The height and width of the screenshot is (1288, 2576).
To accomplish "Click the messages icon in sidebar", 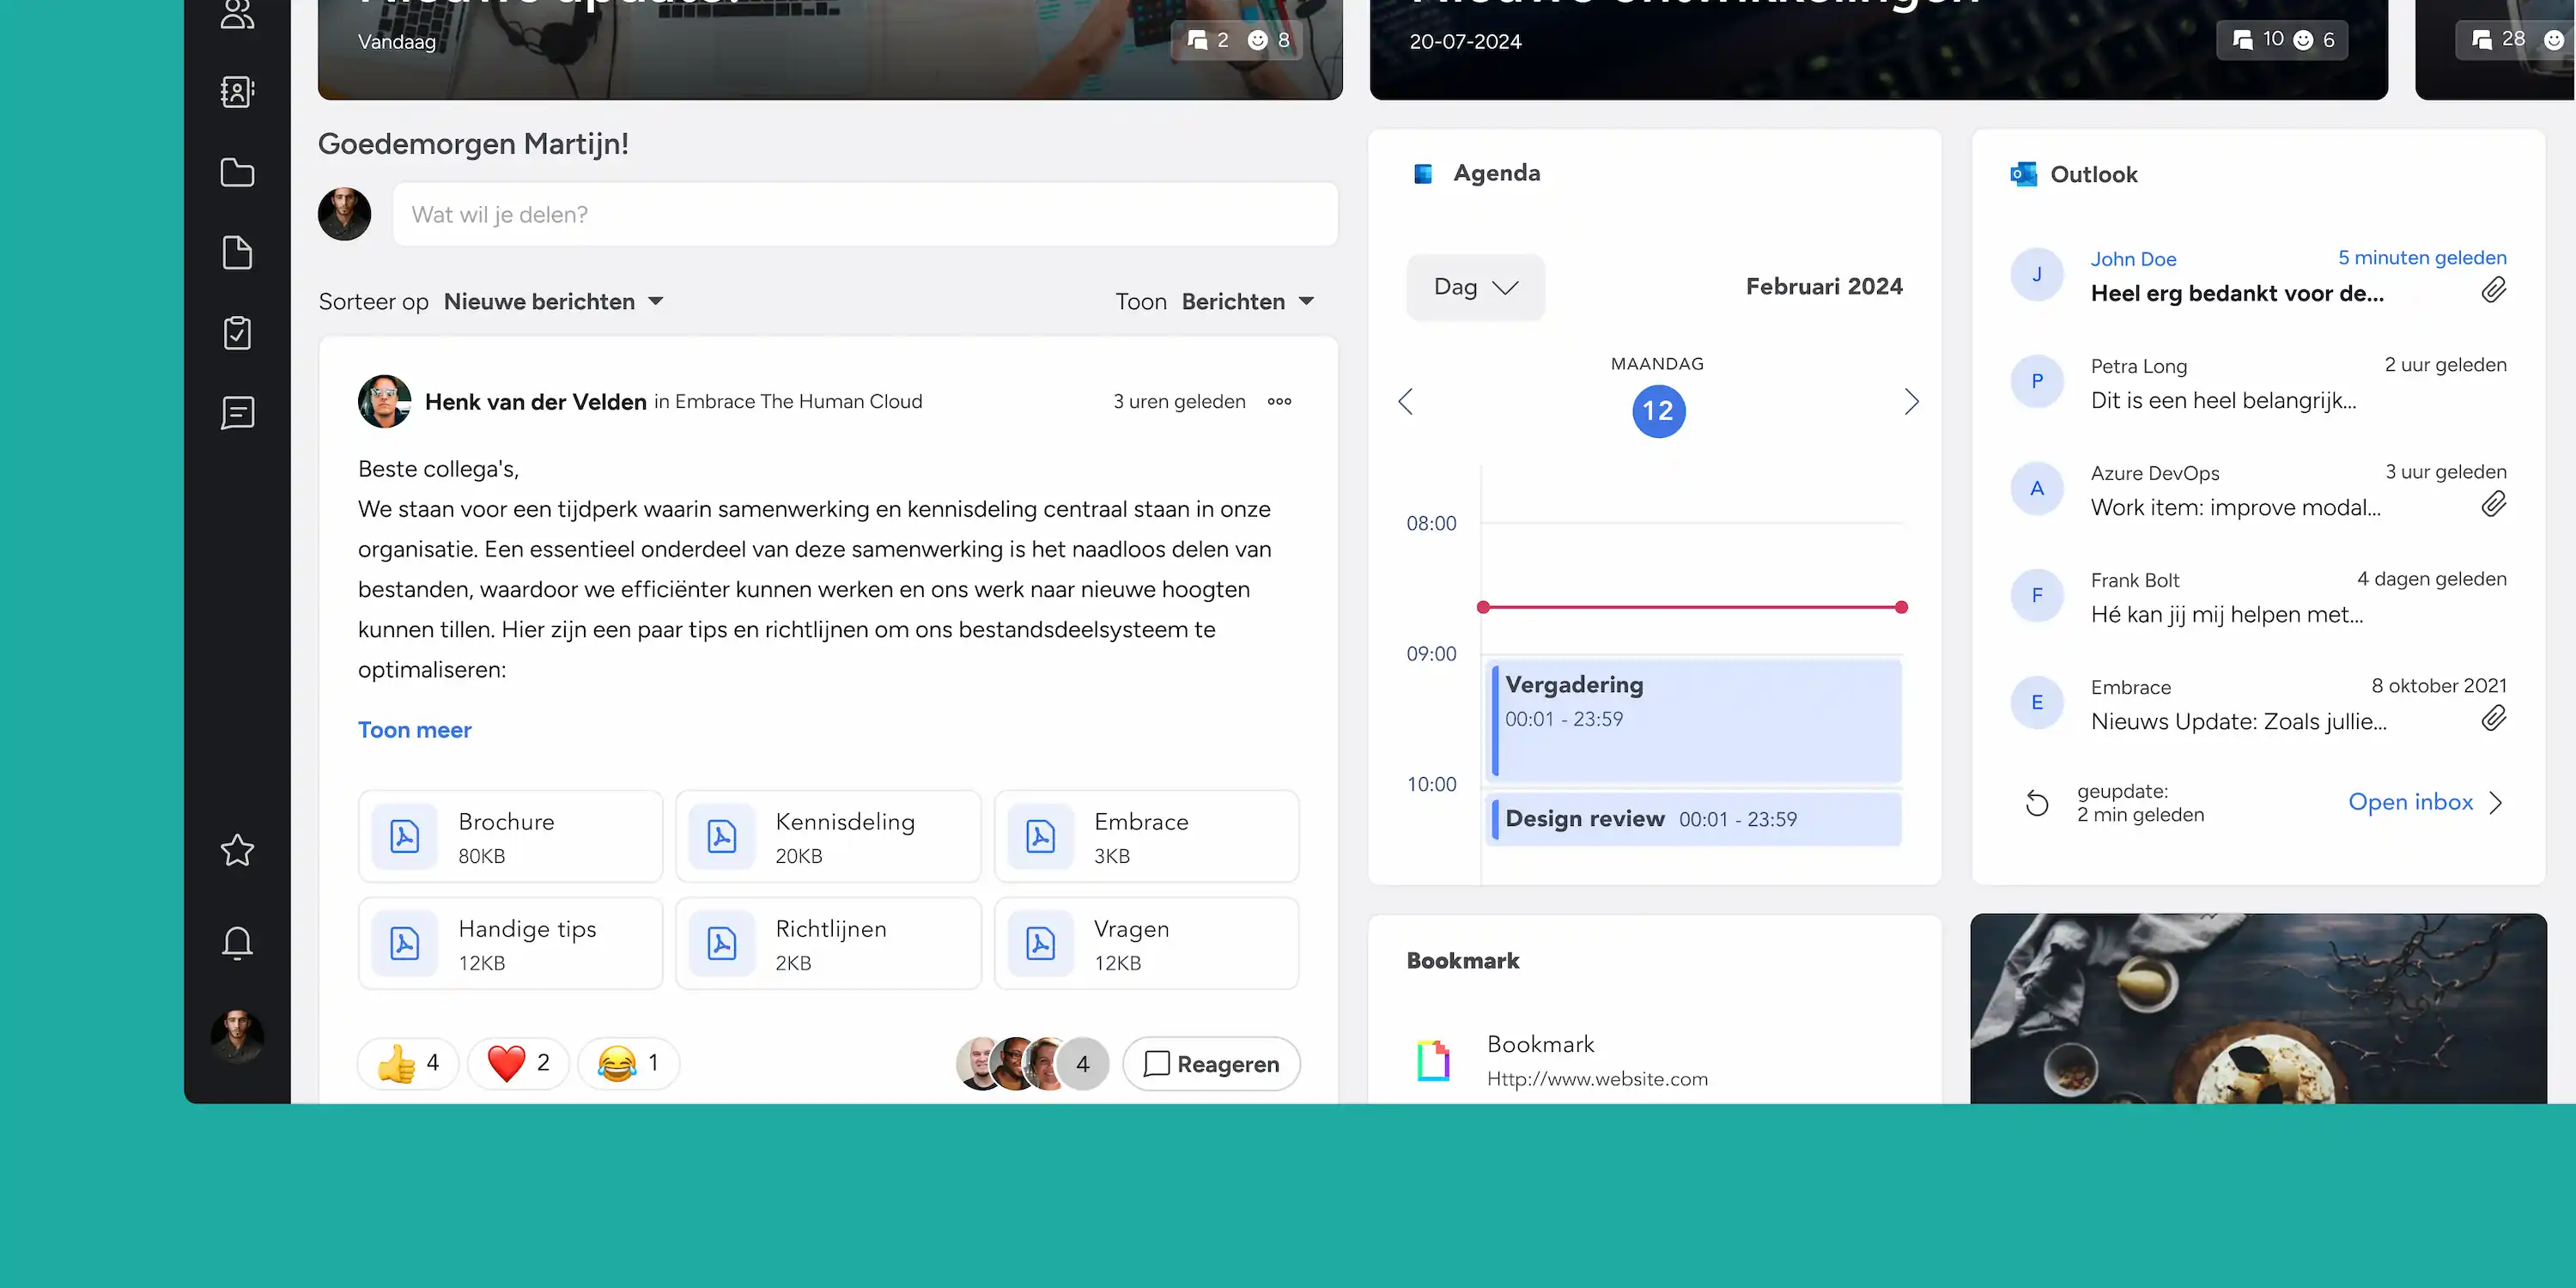I will pyautogui.click(x=237, y=412).
